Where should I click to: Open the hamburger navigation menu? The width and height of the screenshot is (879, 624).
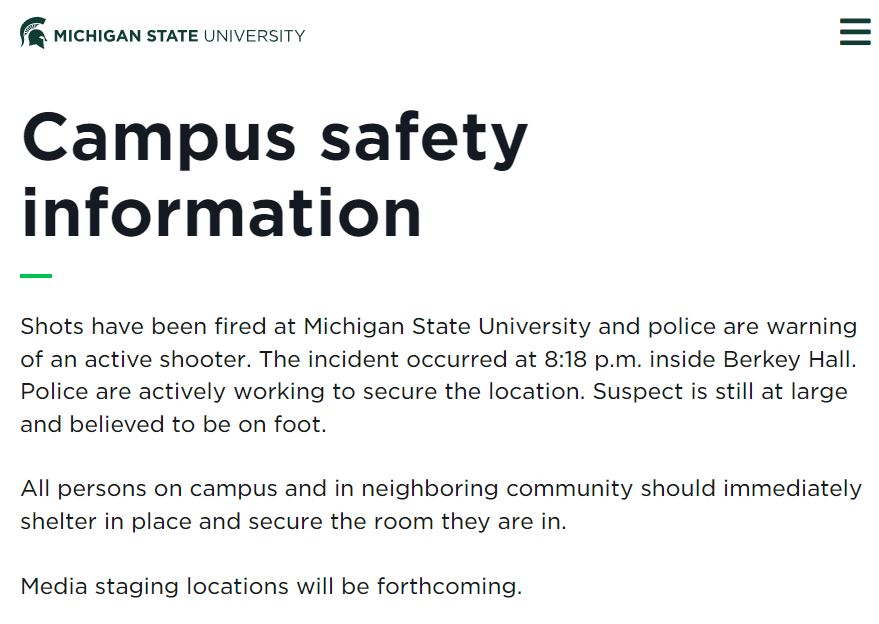pyautogui.click(x=855, y=31)
